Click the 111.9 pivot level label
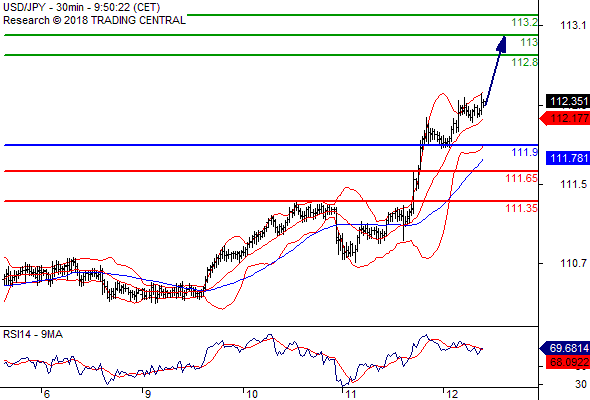Screen dimensions: 590x400 [525, 152]
